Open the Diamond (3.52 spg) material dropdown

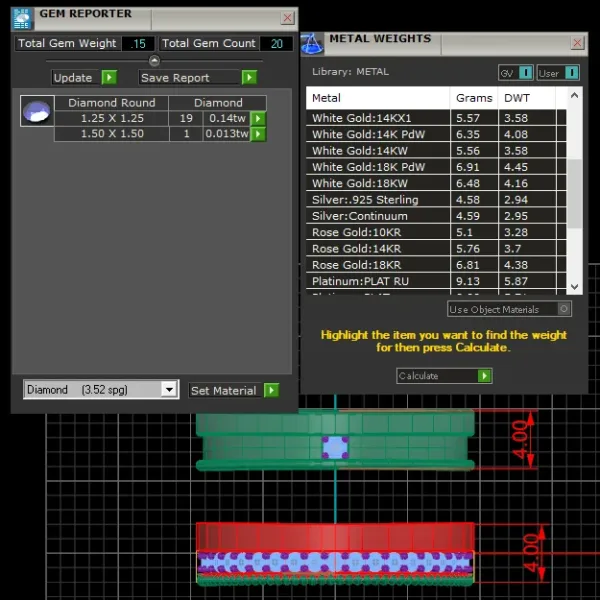(x=169, y=390)
